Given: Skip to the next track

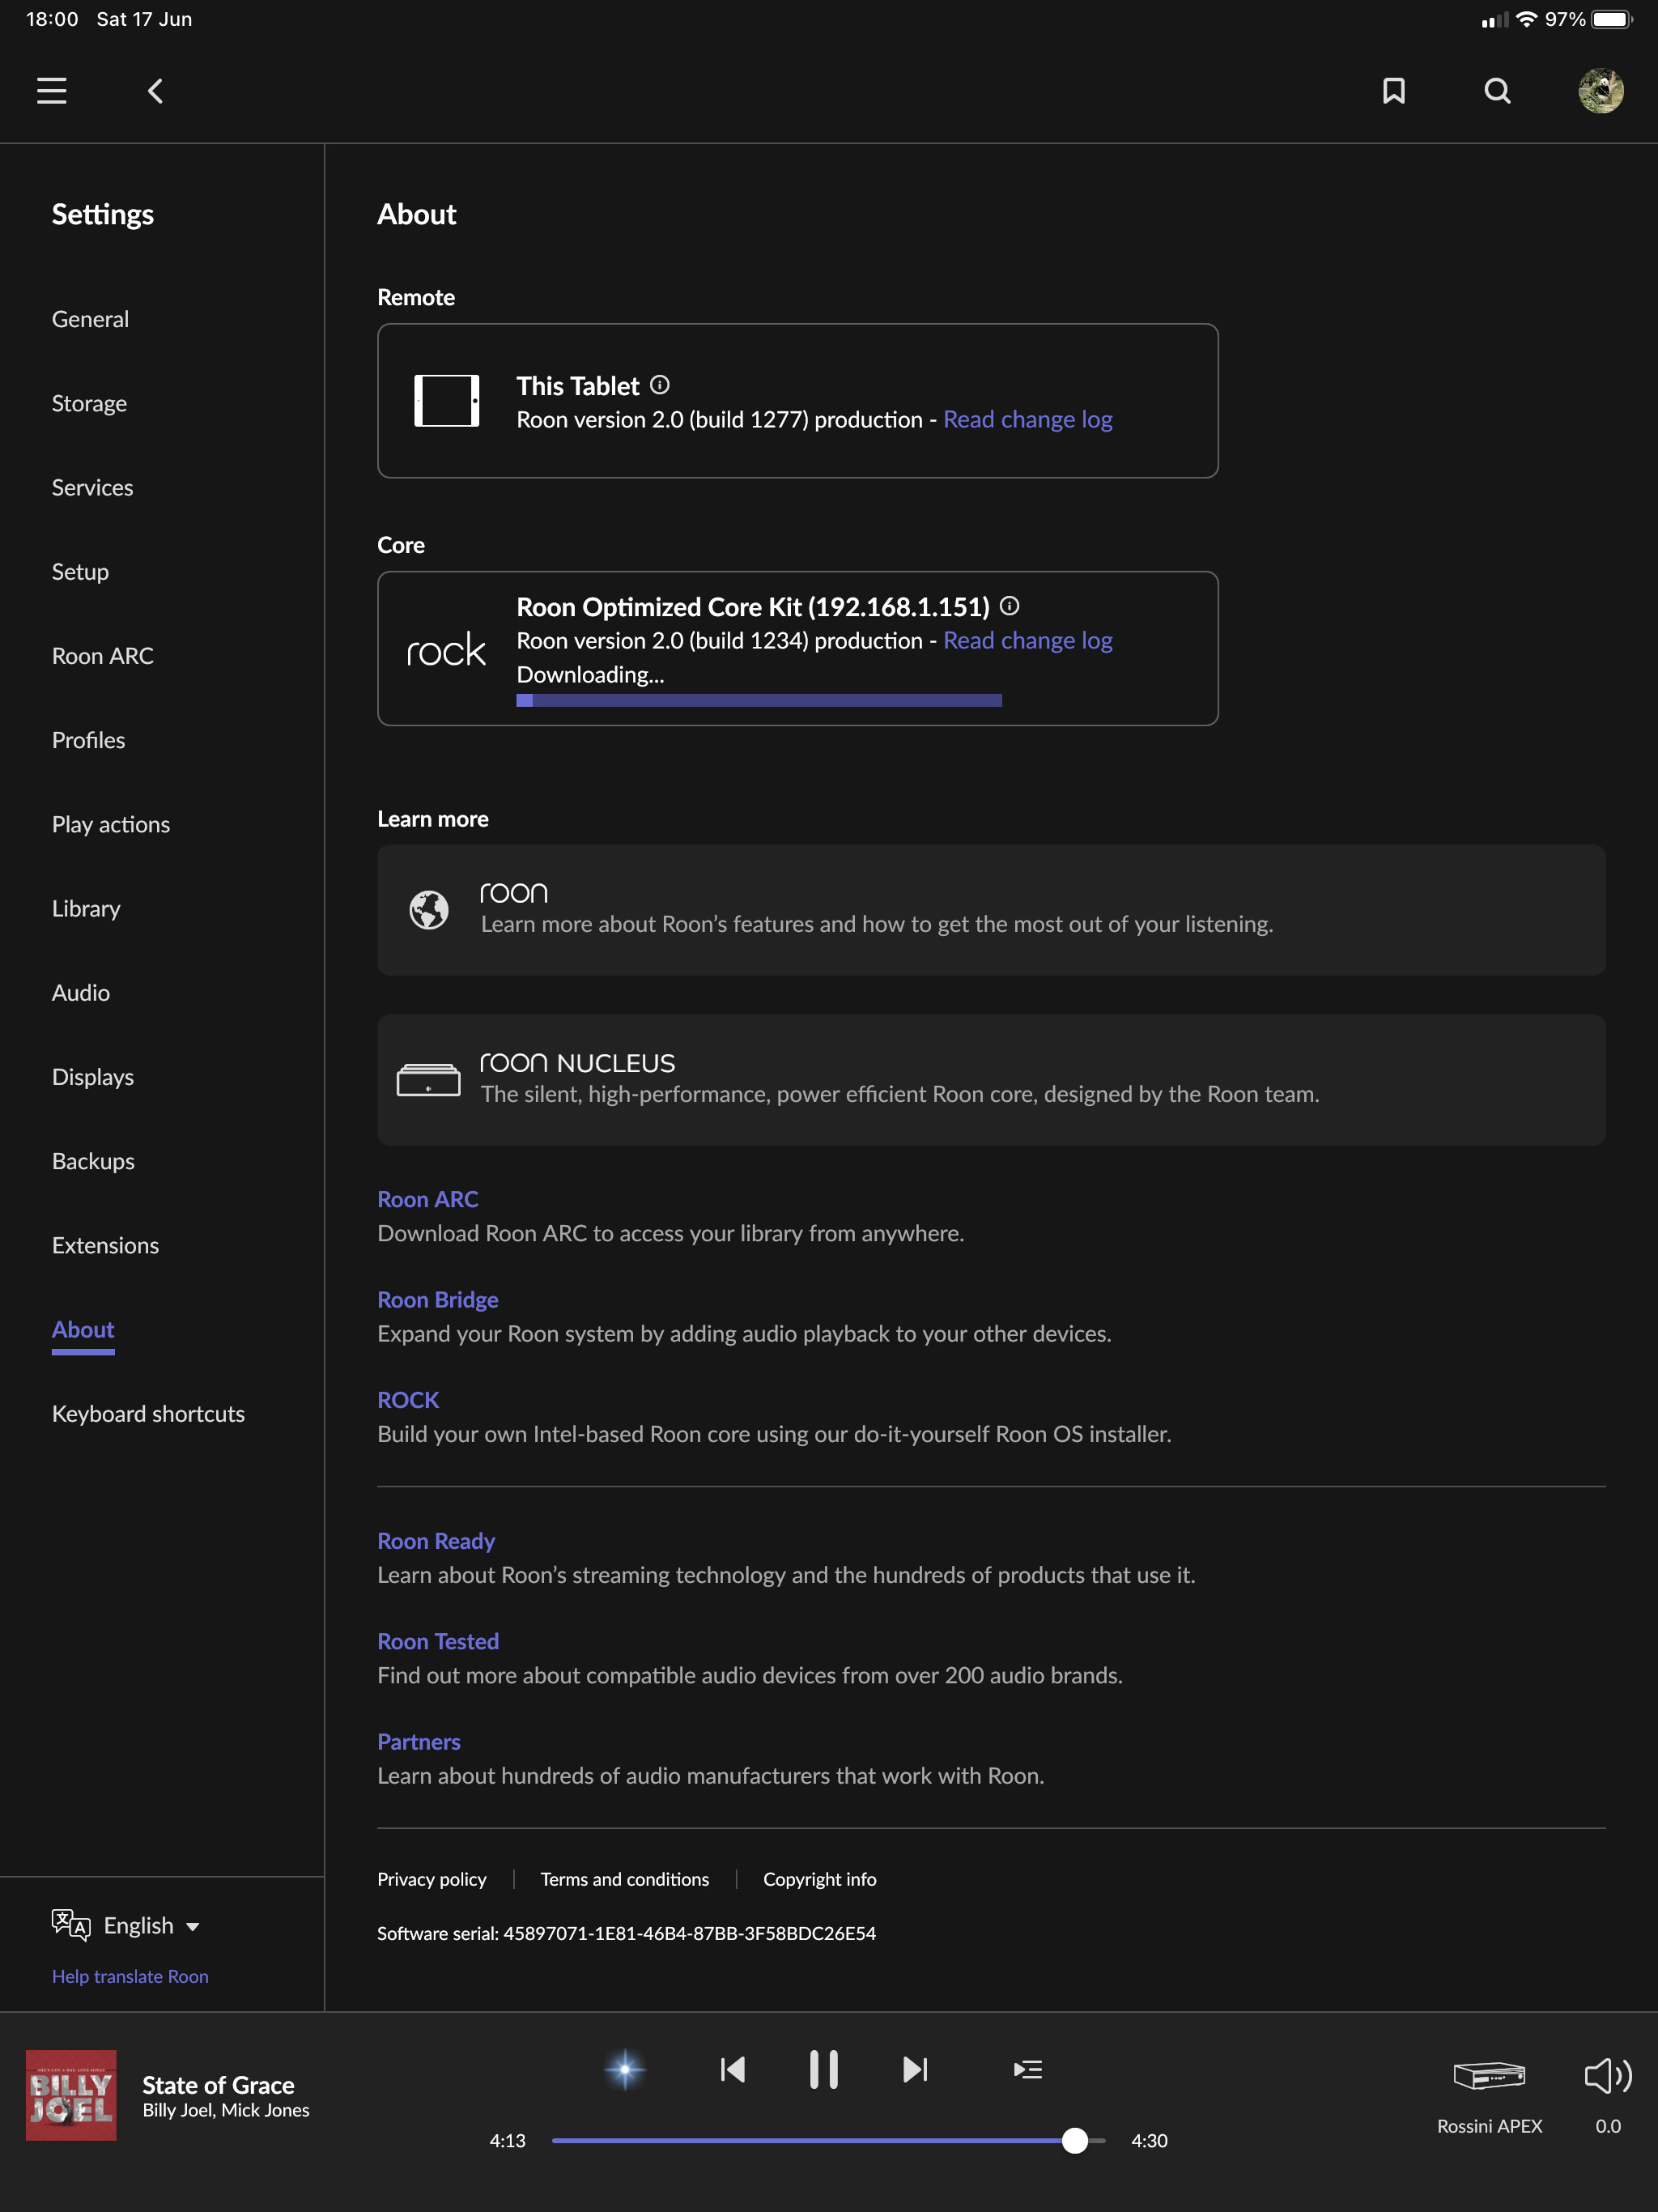Looking at the screenshot, I should click(915, 2069).
